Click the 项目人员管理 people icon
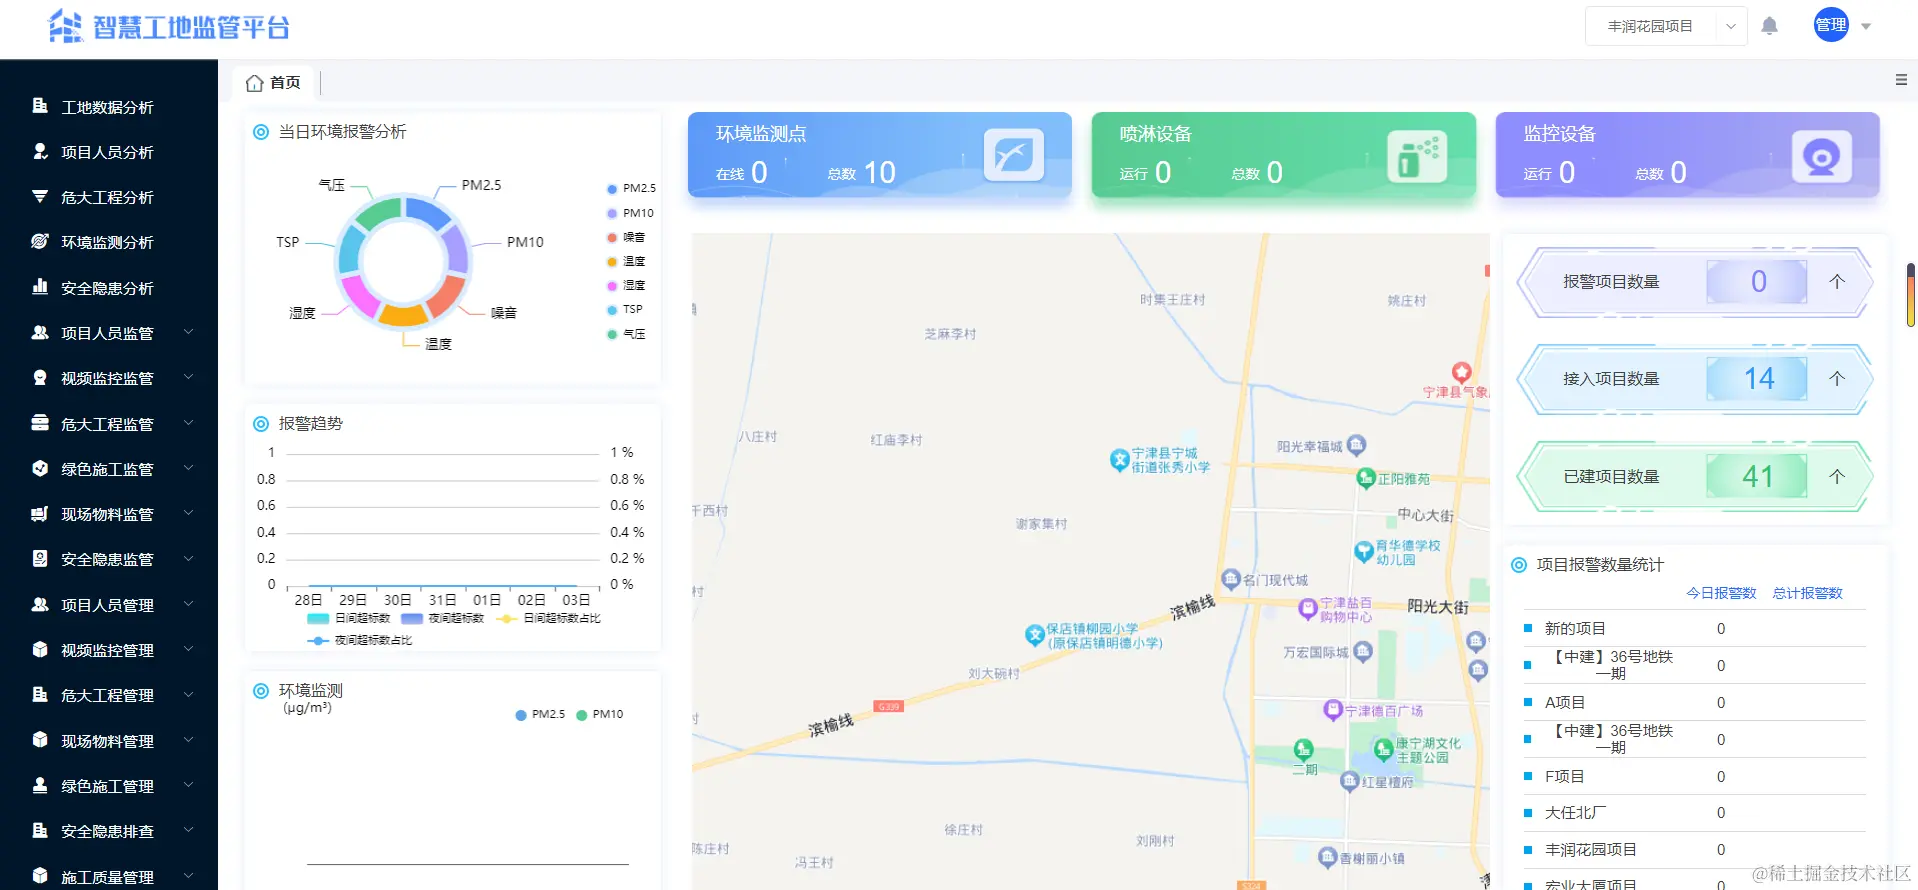The image size is (1918, 890). [x=40, y=604]
